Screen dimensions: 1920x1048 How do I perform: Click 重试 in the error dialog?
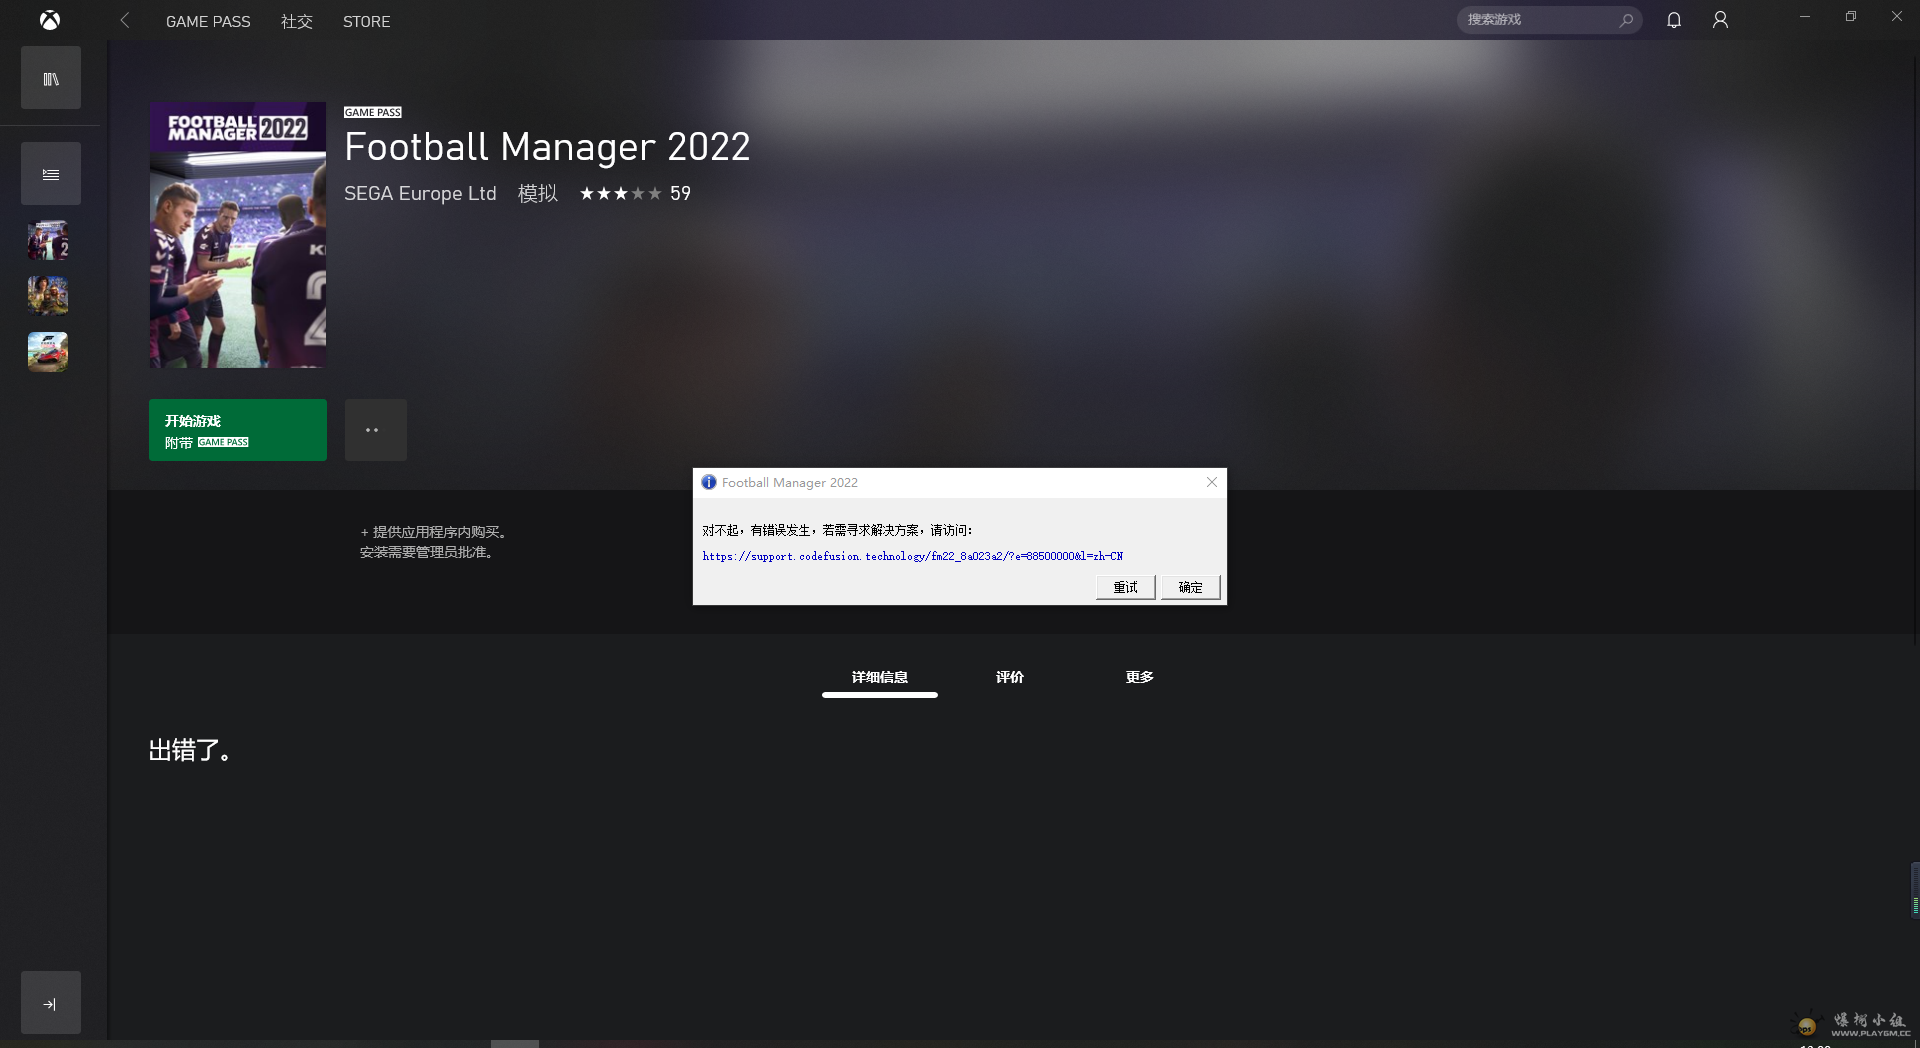[1126, 587]
